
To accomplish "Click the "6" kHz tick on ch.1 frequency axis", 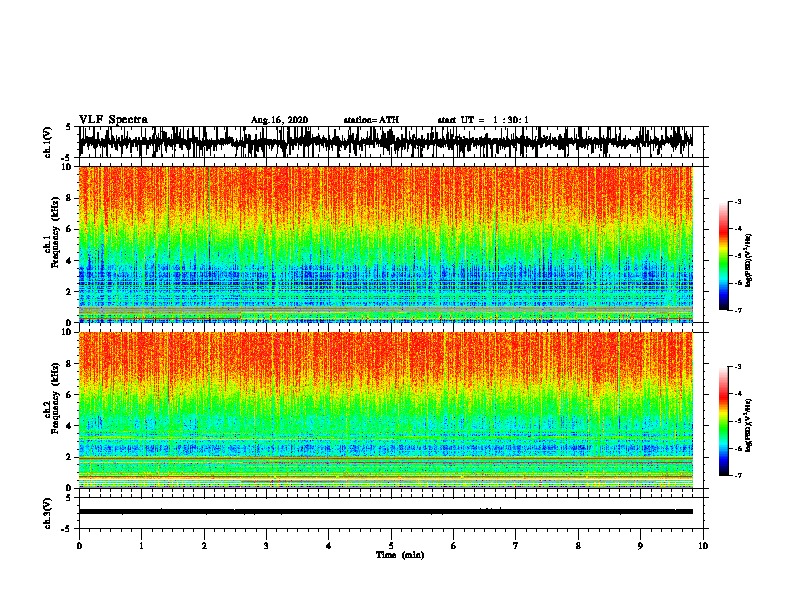I will pos(69,230).
